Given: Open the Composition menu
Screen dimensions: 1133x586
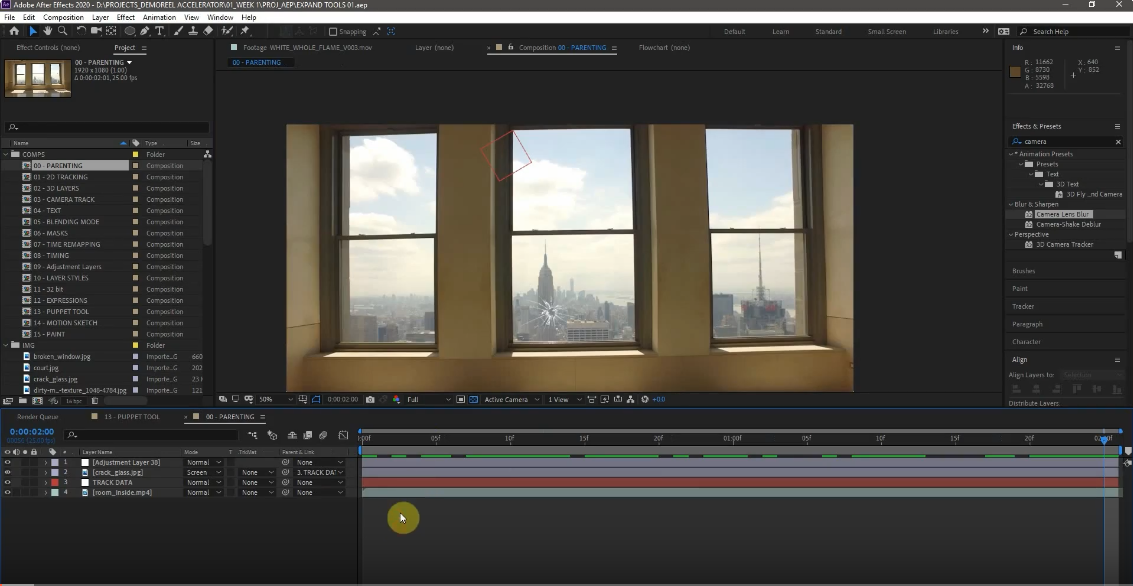Looking at the screenshot, I should coord(64,17).
